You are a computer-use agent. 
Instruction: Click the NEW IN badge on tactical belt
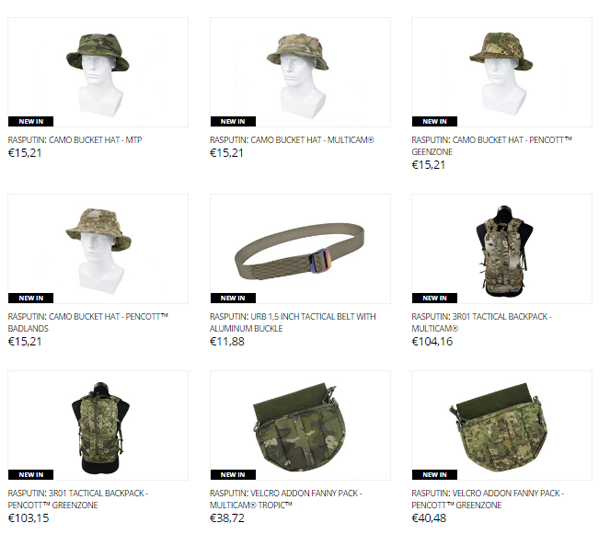[x=233, y=298]
